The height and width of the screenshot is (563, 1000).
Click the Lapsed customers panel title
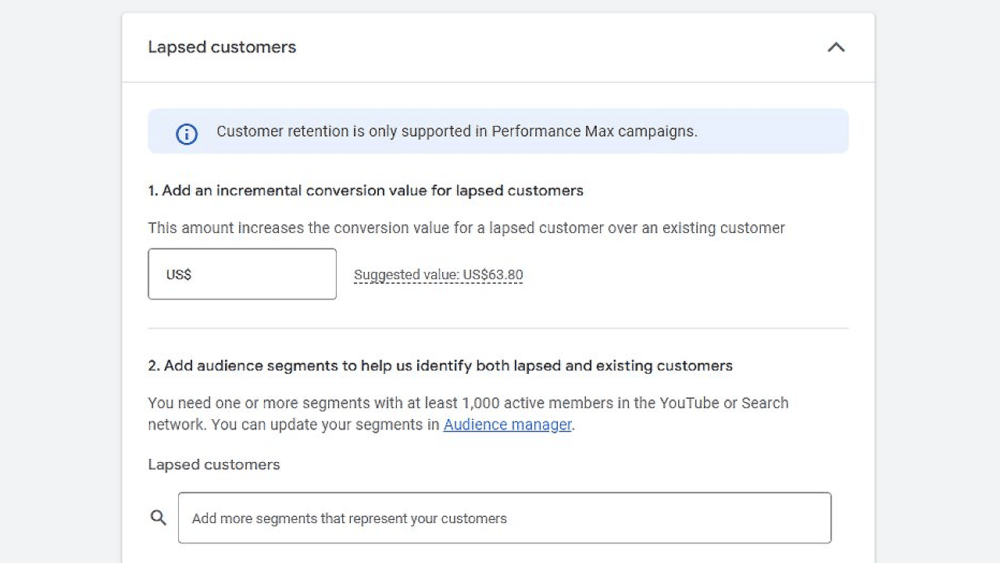click(x=222, y=47)
